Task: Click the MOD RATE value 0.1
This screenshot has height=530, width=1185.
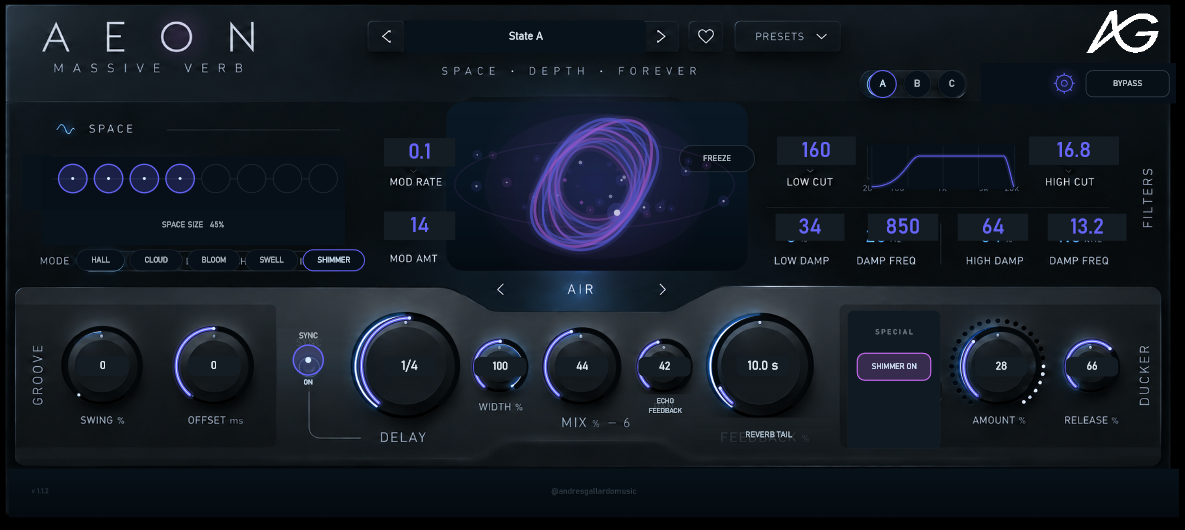Action: coord(419,152)
